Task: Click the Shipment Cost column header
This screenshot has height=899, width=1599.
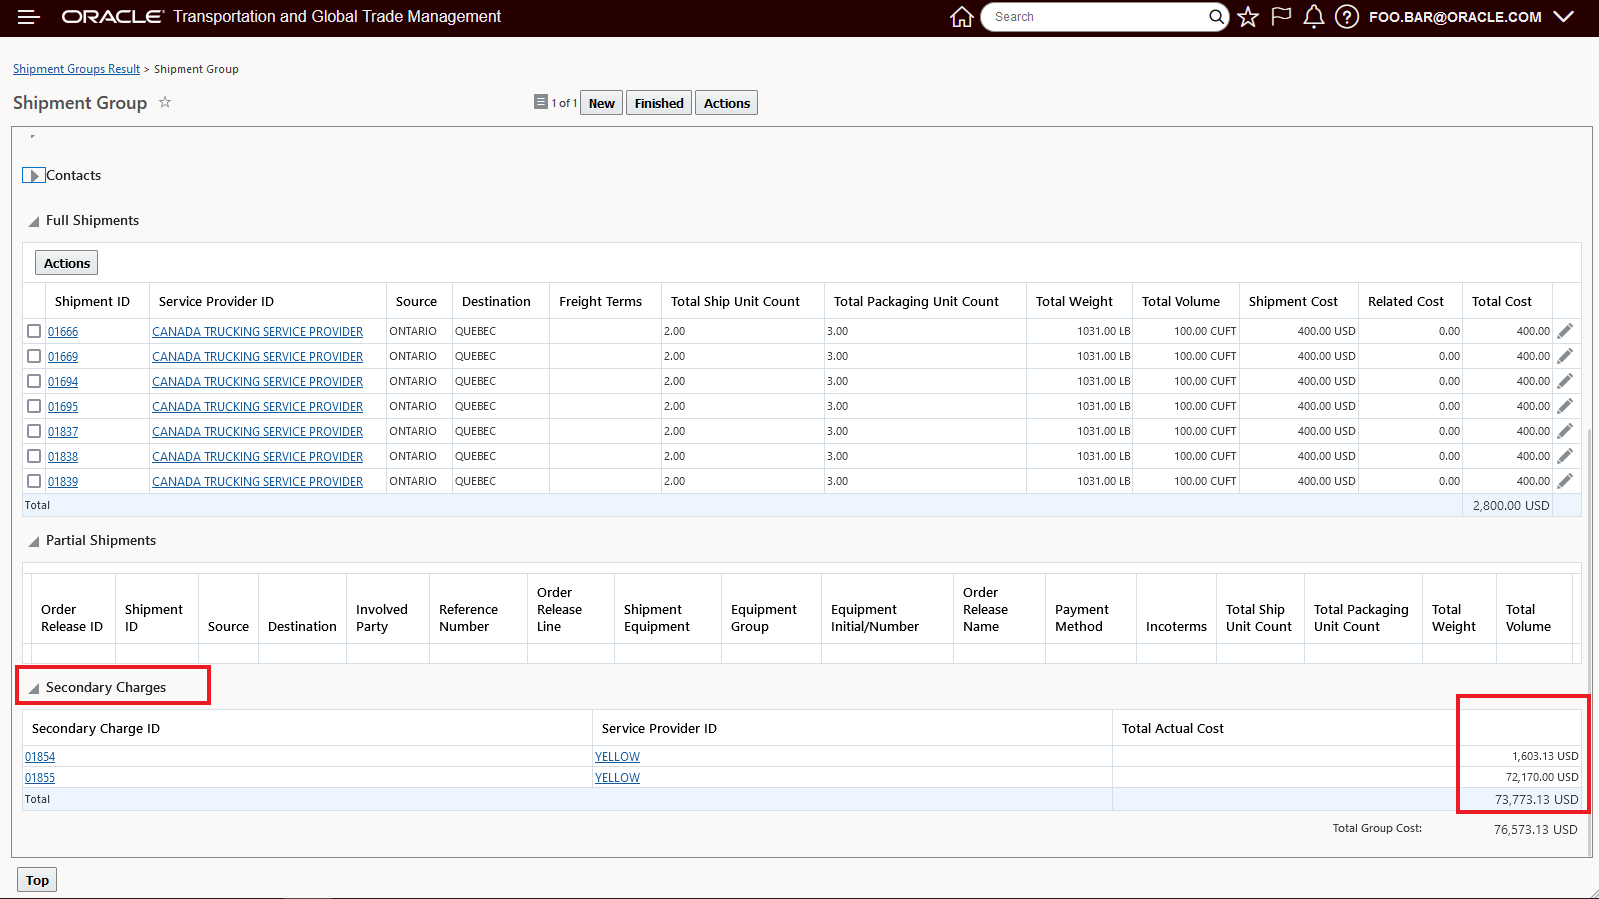Action: (1293, 301)
